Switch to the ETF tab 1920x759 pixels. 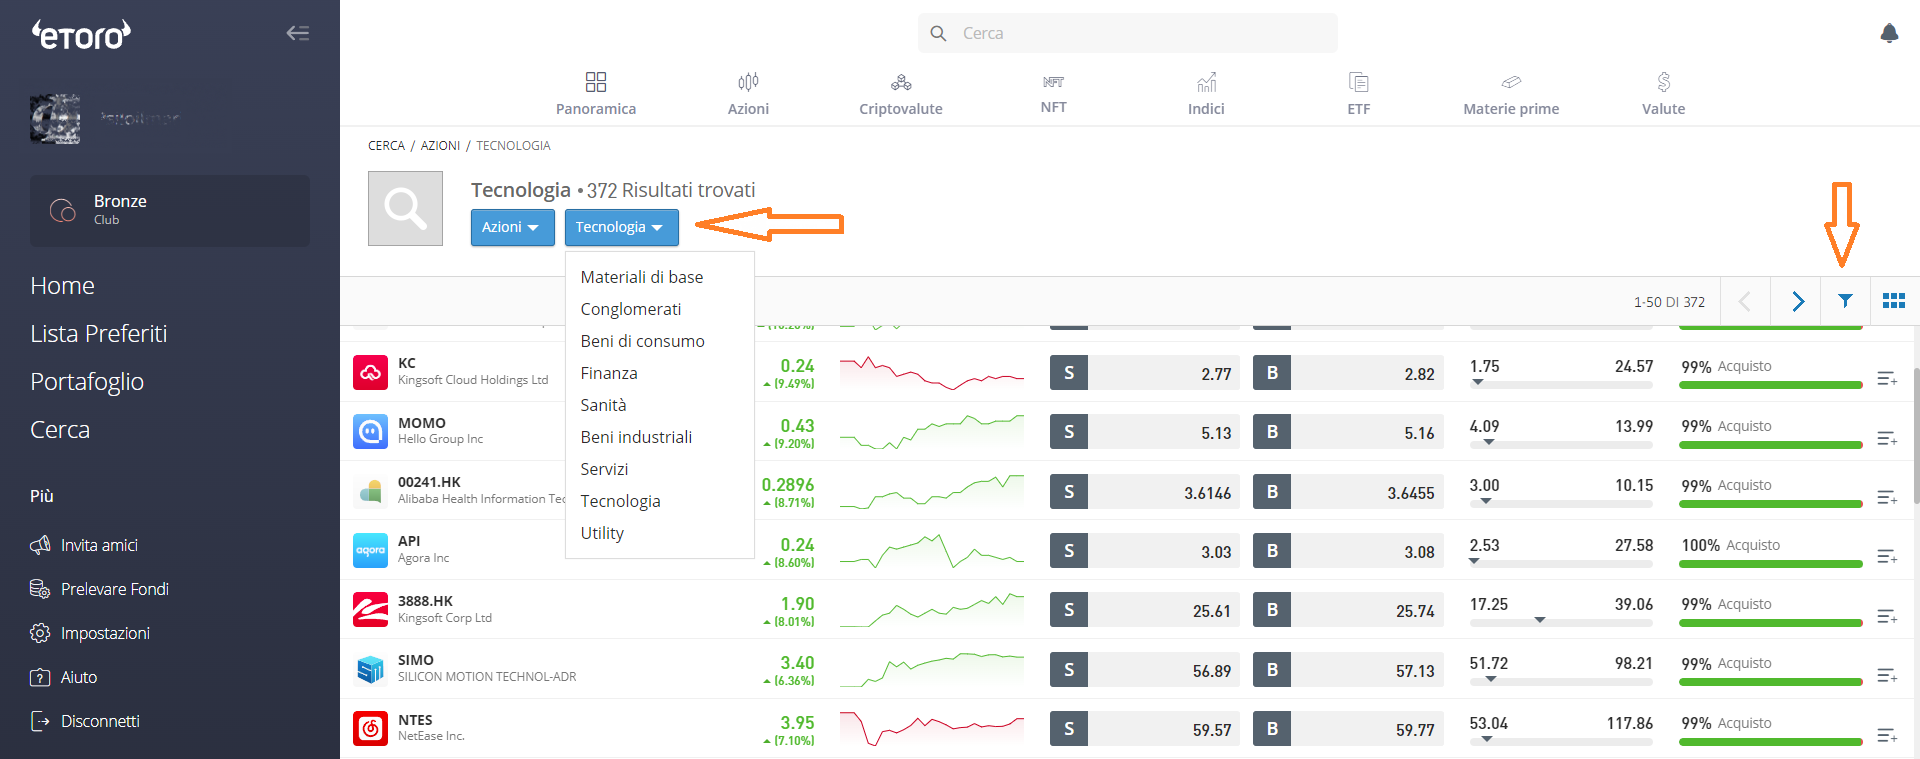[1358, 94]
